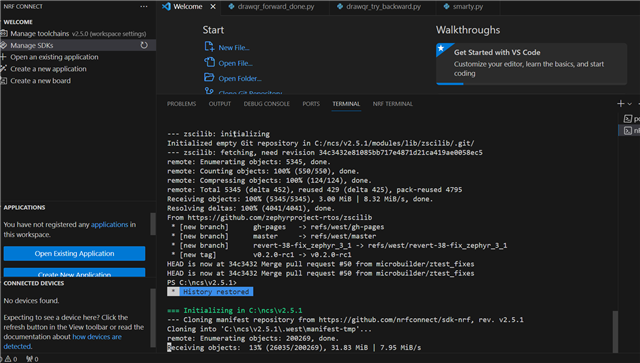Open Get Started with VS Code walkthrough
Image resolution: width=640 pixels, height=363 pixels.
pos(531,64)
